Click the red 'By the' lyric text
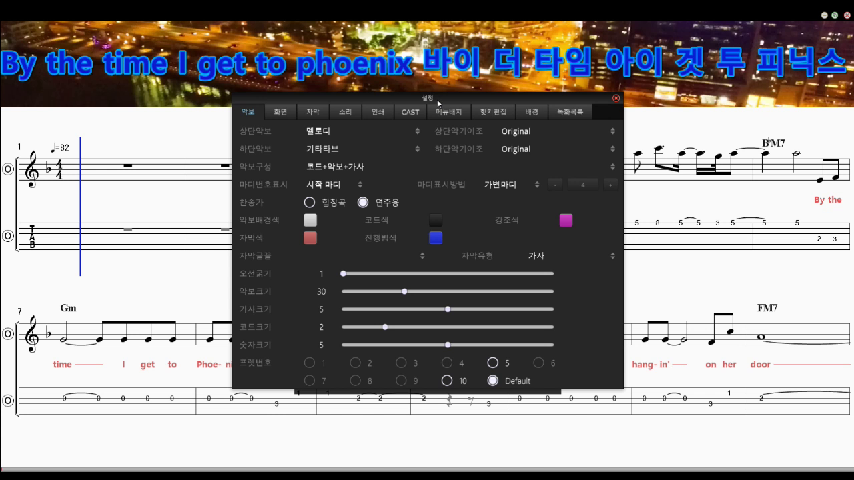 point(827,200)
